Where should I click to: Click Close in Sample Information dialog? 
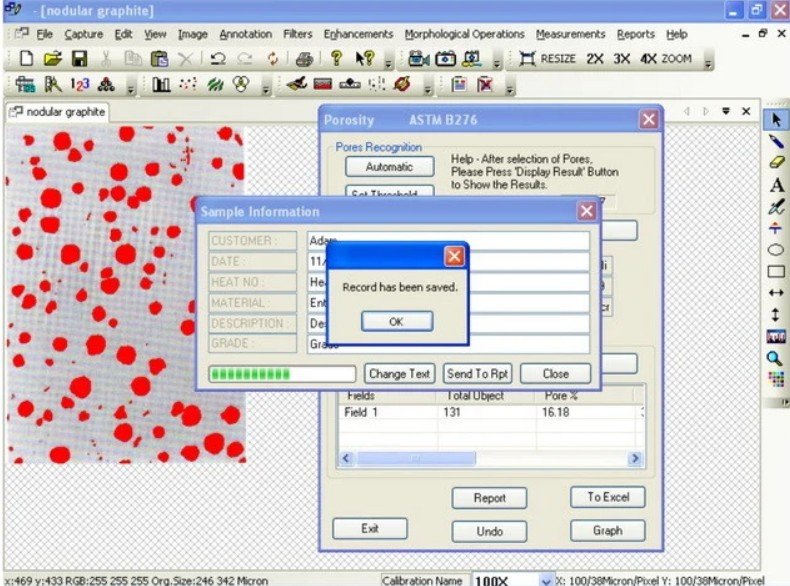tap(555, 374)
